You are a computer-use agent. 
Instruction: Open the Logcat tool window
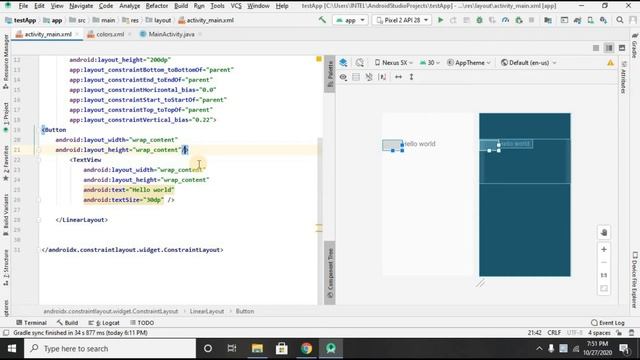(x=104, y=322)
